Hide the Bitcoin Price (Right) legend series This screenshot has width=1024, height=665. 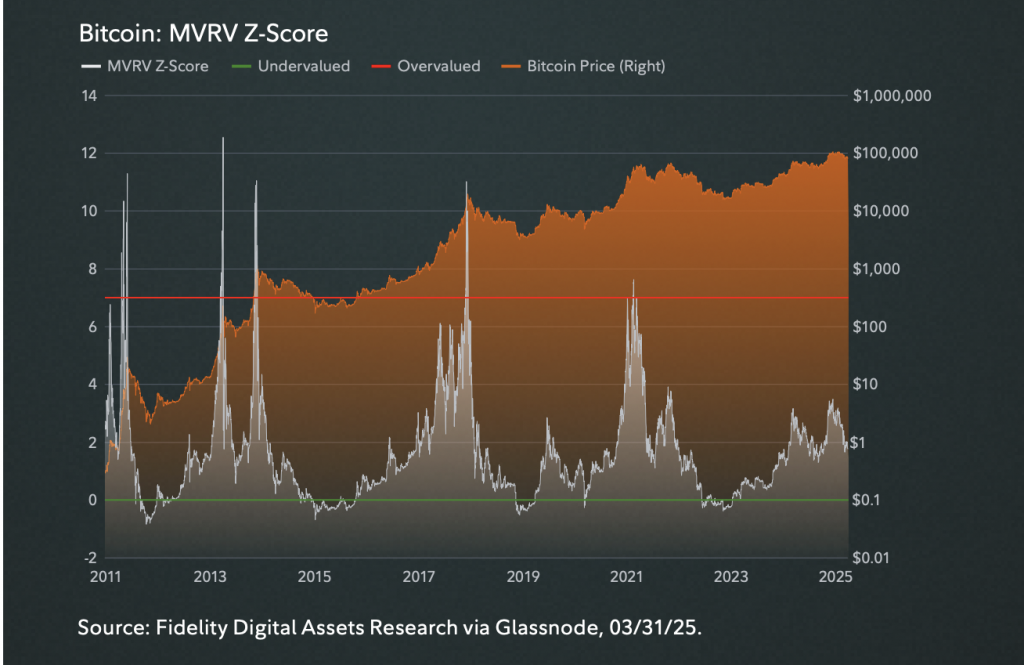tap(596, 67)
